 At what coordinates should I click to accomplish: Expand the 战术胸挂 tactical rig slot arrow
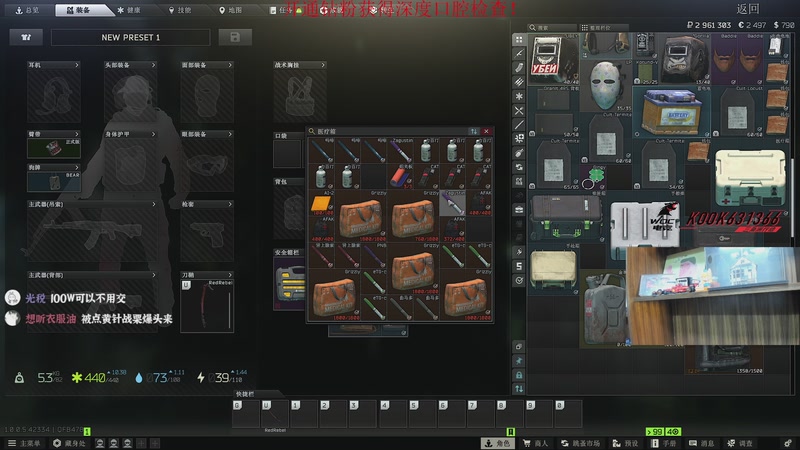point(323,65)
